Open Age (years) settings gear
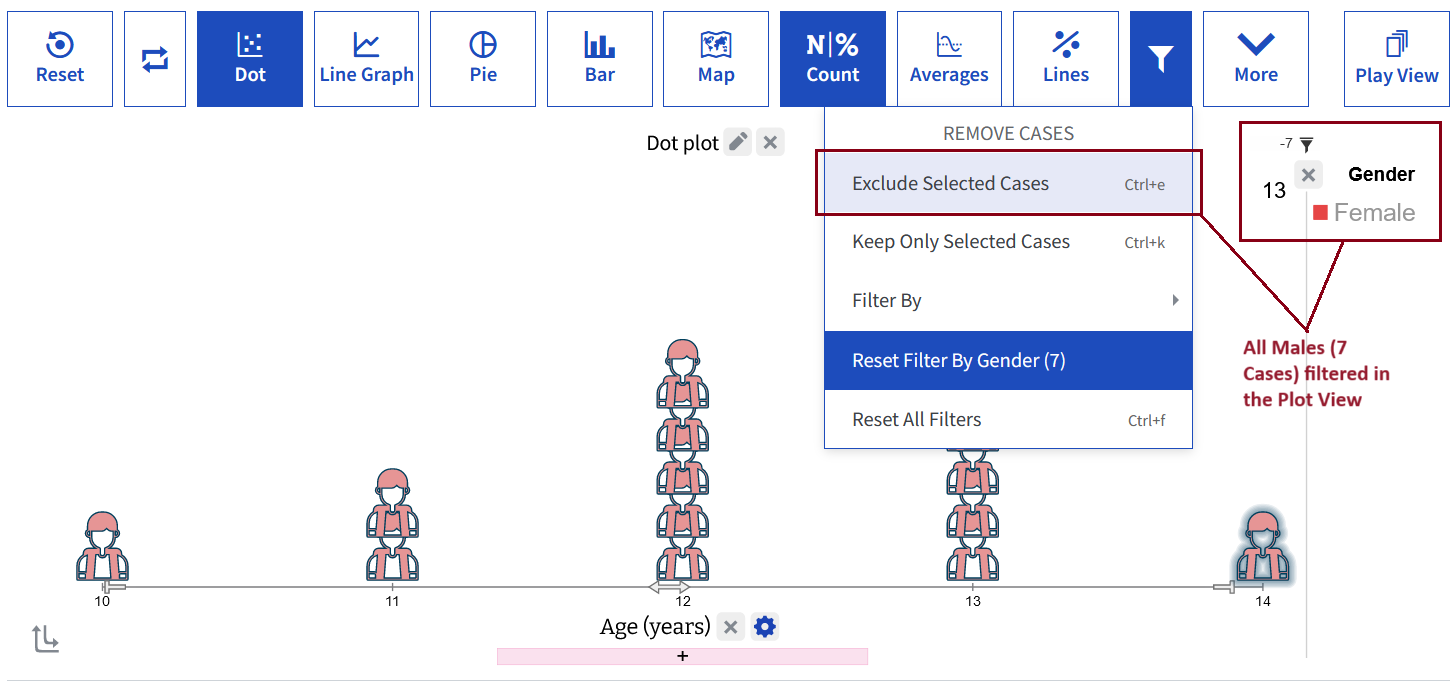1455x681 pixels. [x=765, y=627]
